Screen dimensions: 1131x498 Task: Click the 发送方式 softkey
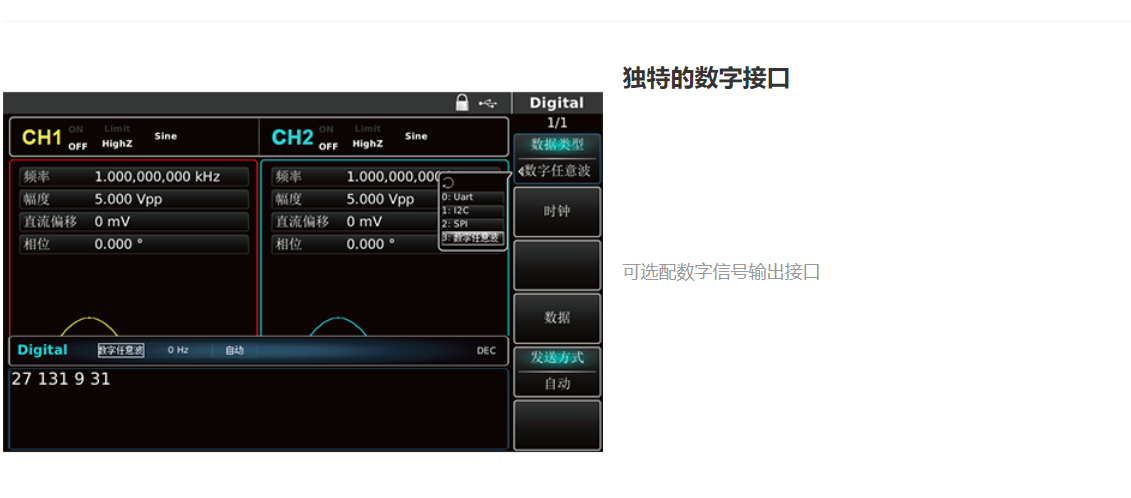pyautogui.click(x=557, y=371)
